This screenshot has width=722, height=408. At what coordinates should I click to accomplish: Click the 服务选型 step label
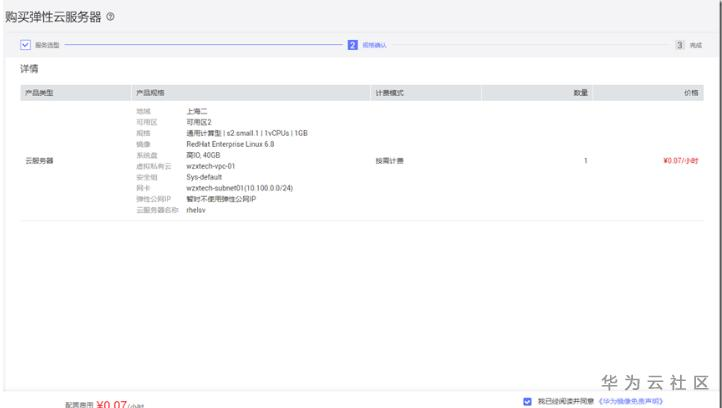(x=47, y=45)
